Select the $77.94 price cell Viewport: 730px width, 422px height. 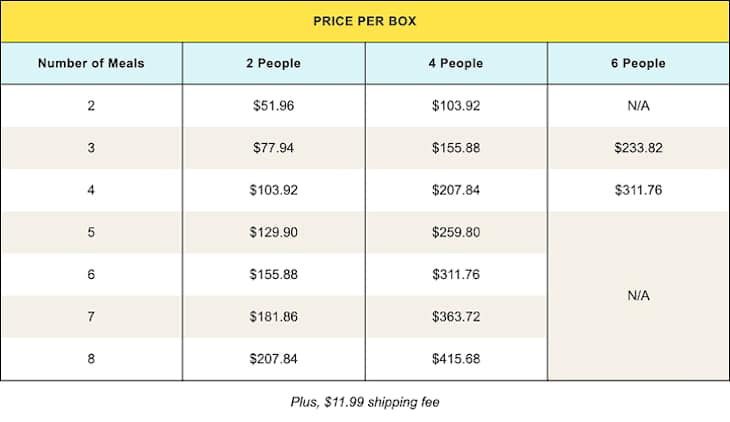273,148
